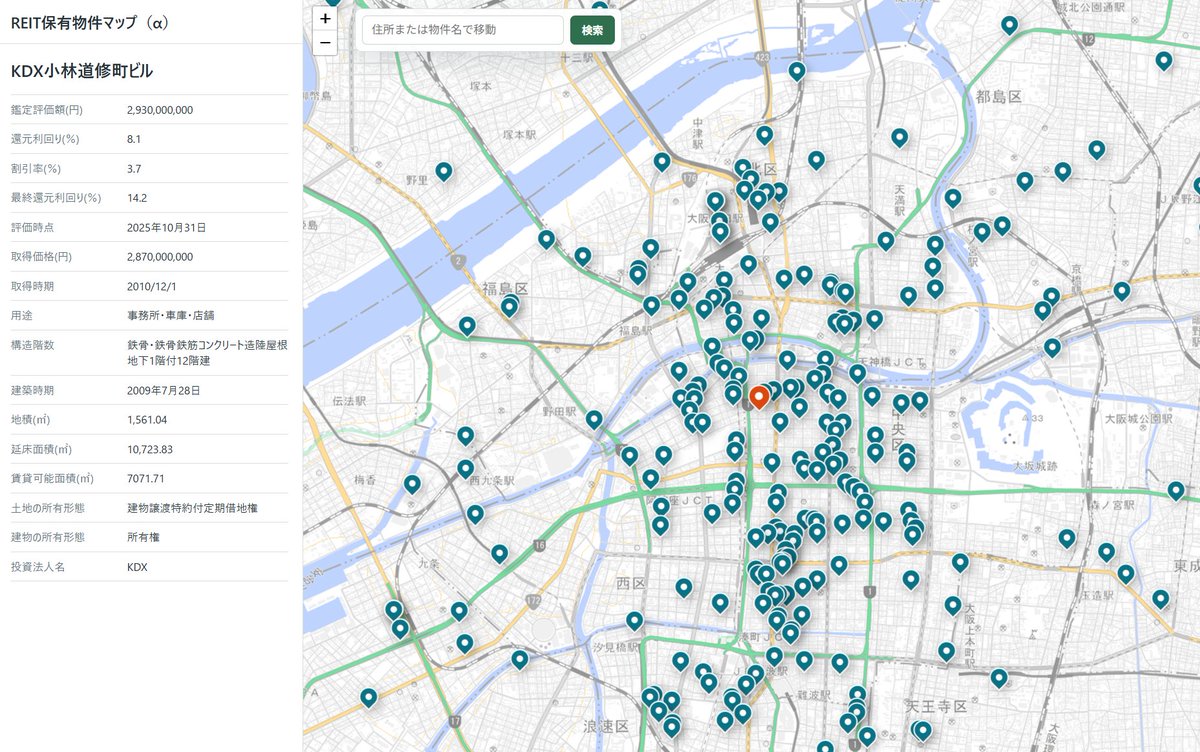Select the pin directly above 西九条駅 label
The image size is (1200, 752).
click(x=465, y=468)
